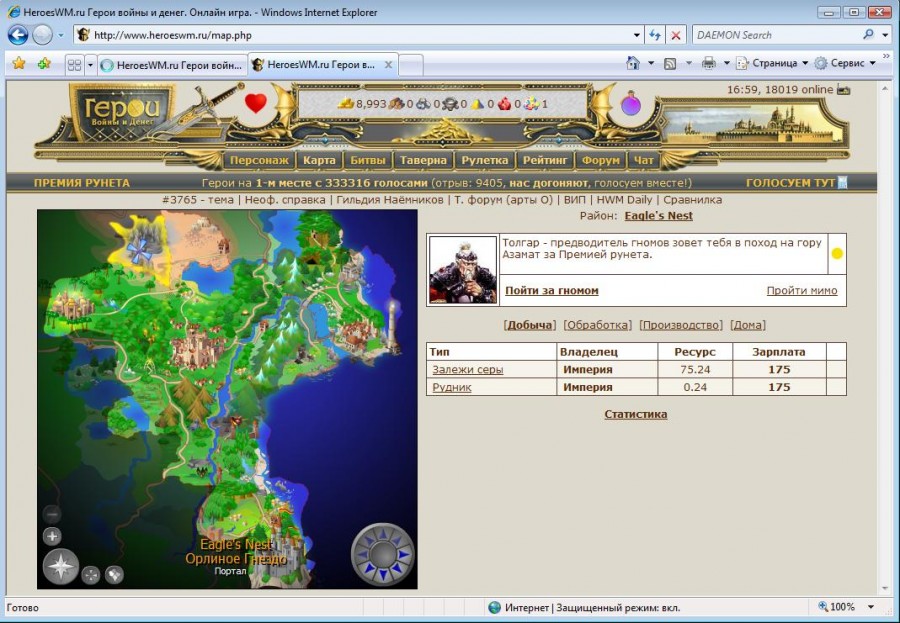Image resolution: width=900 pixels, height=623 pixels.
Task: Switch to first HeroesWM browser tab
Action: [x=173, y=65]
